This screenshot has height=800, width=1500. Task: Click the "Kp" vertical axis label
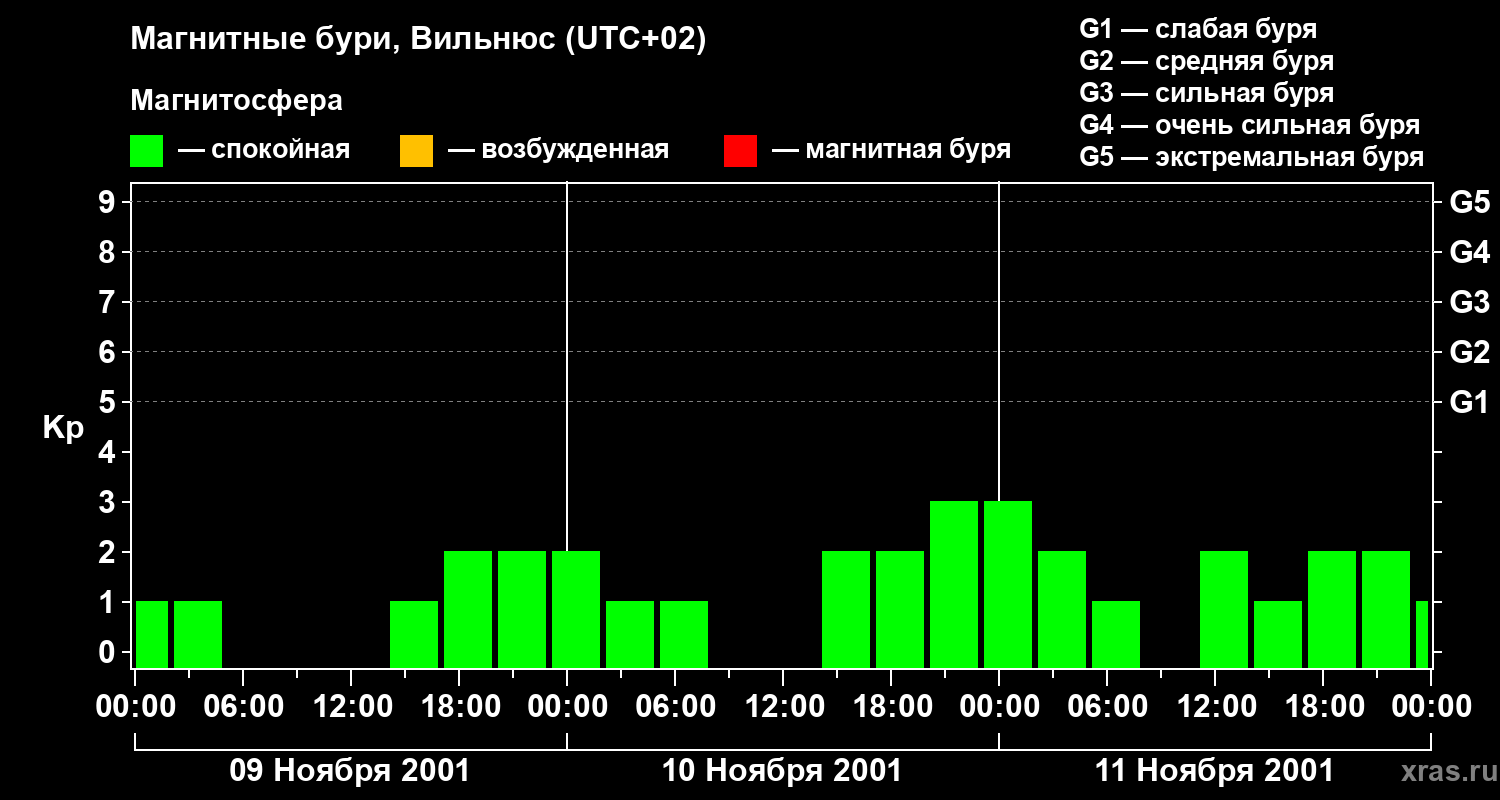coord(63,428)
